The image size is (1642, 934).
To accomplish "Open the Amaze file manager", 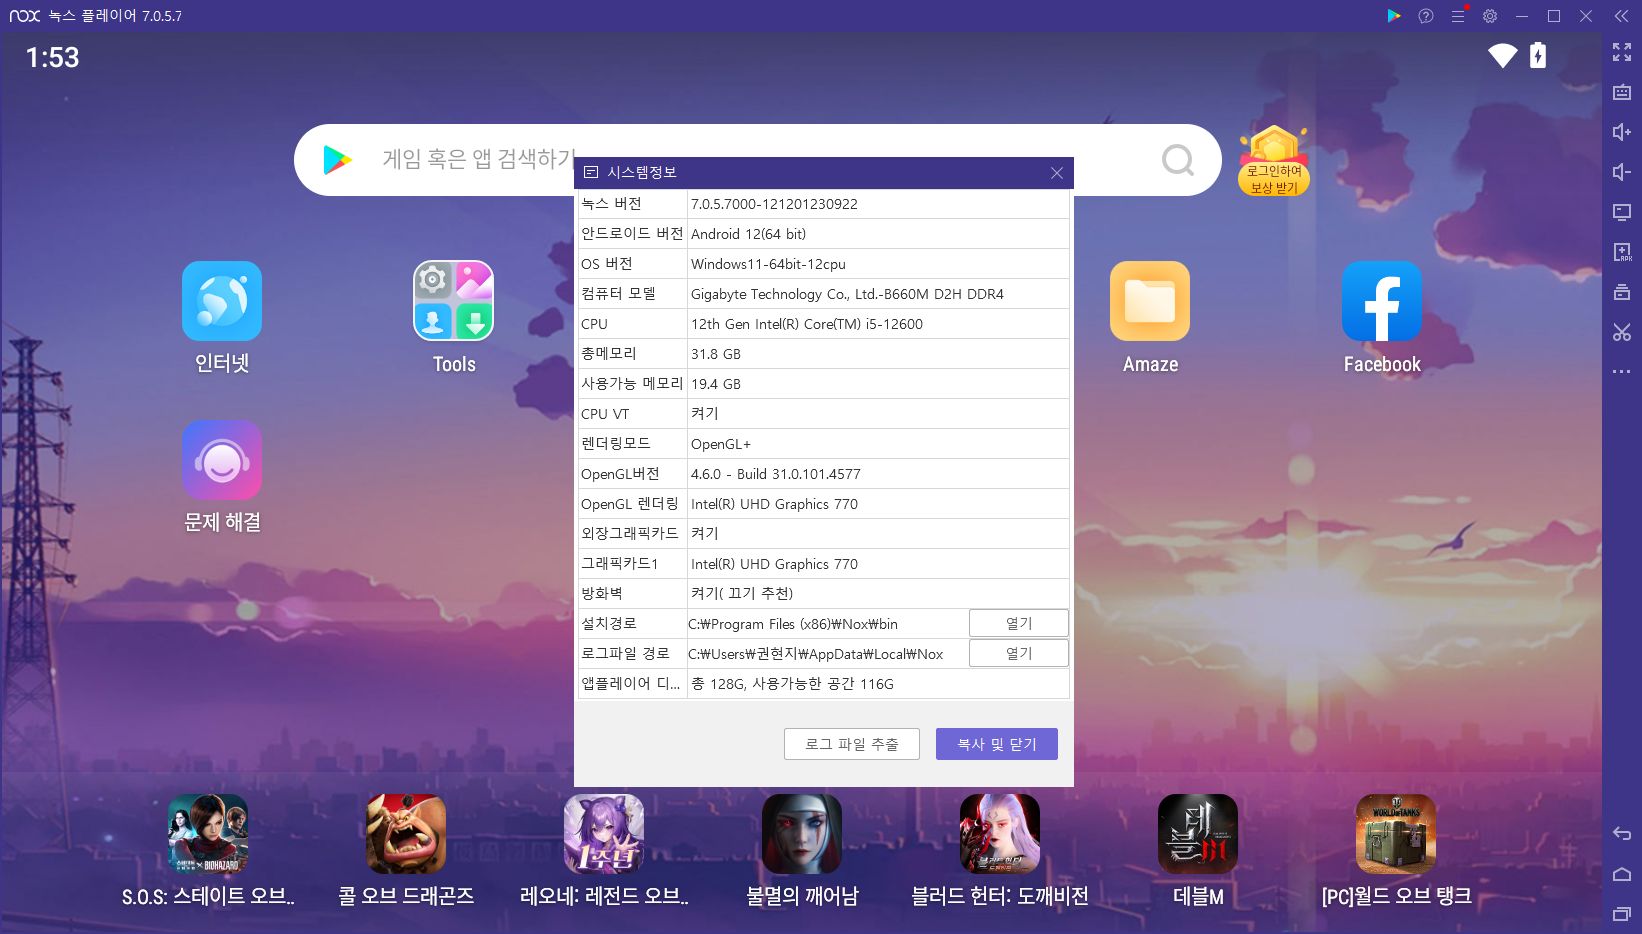I will pyautogui.click(x=1150, y=301).
